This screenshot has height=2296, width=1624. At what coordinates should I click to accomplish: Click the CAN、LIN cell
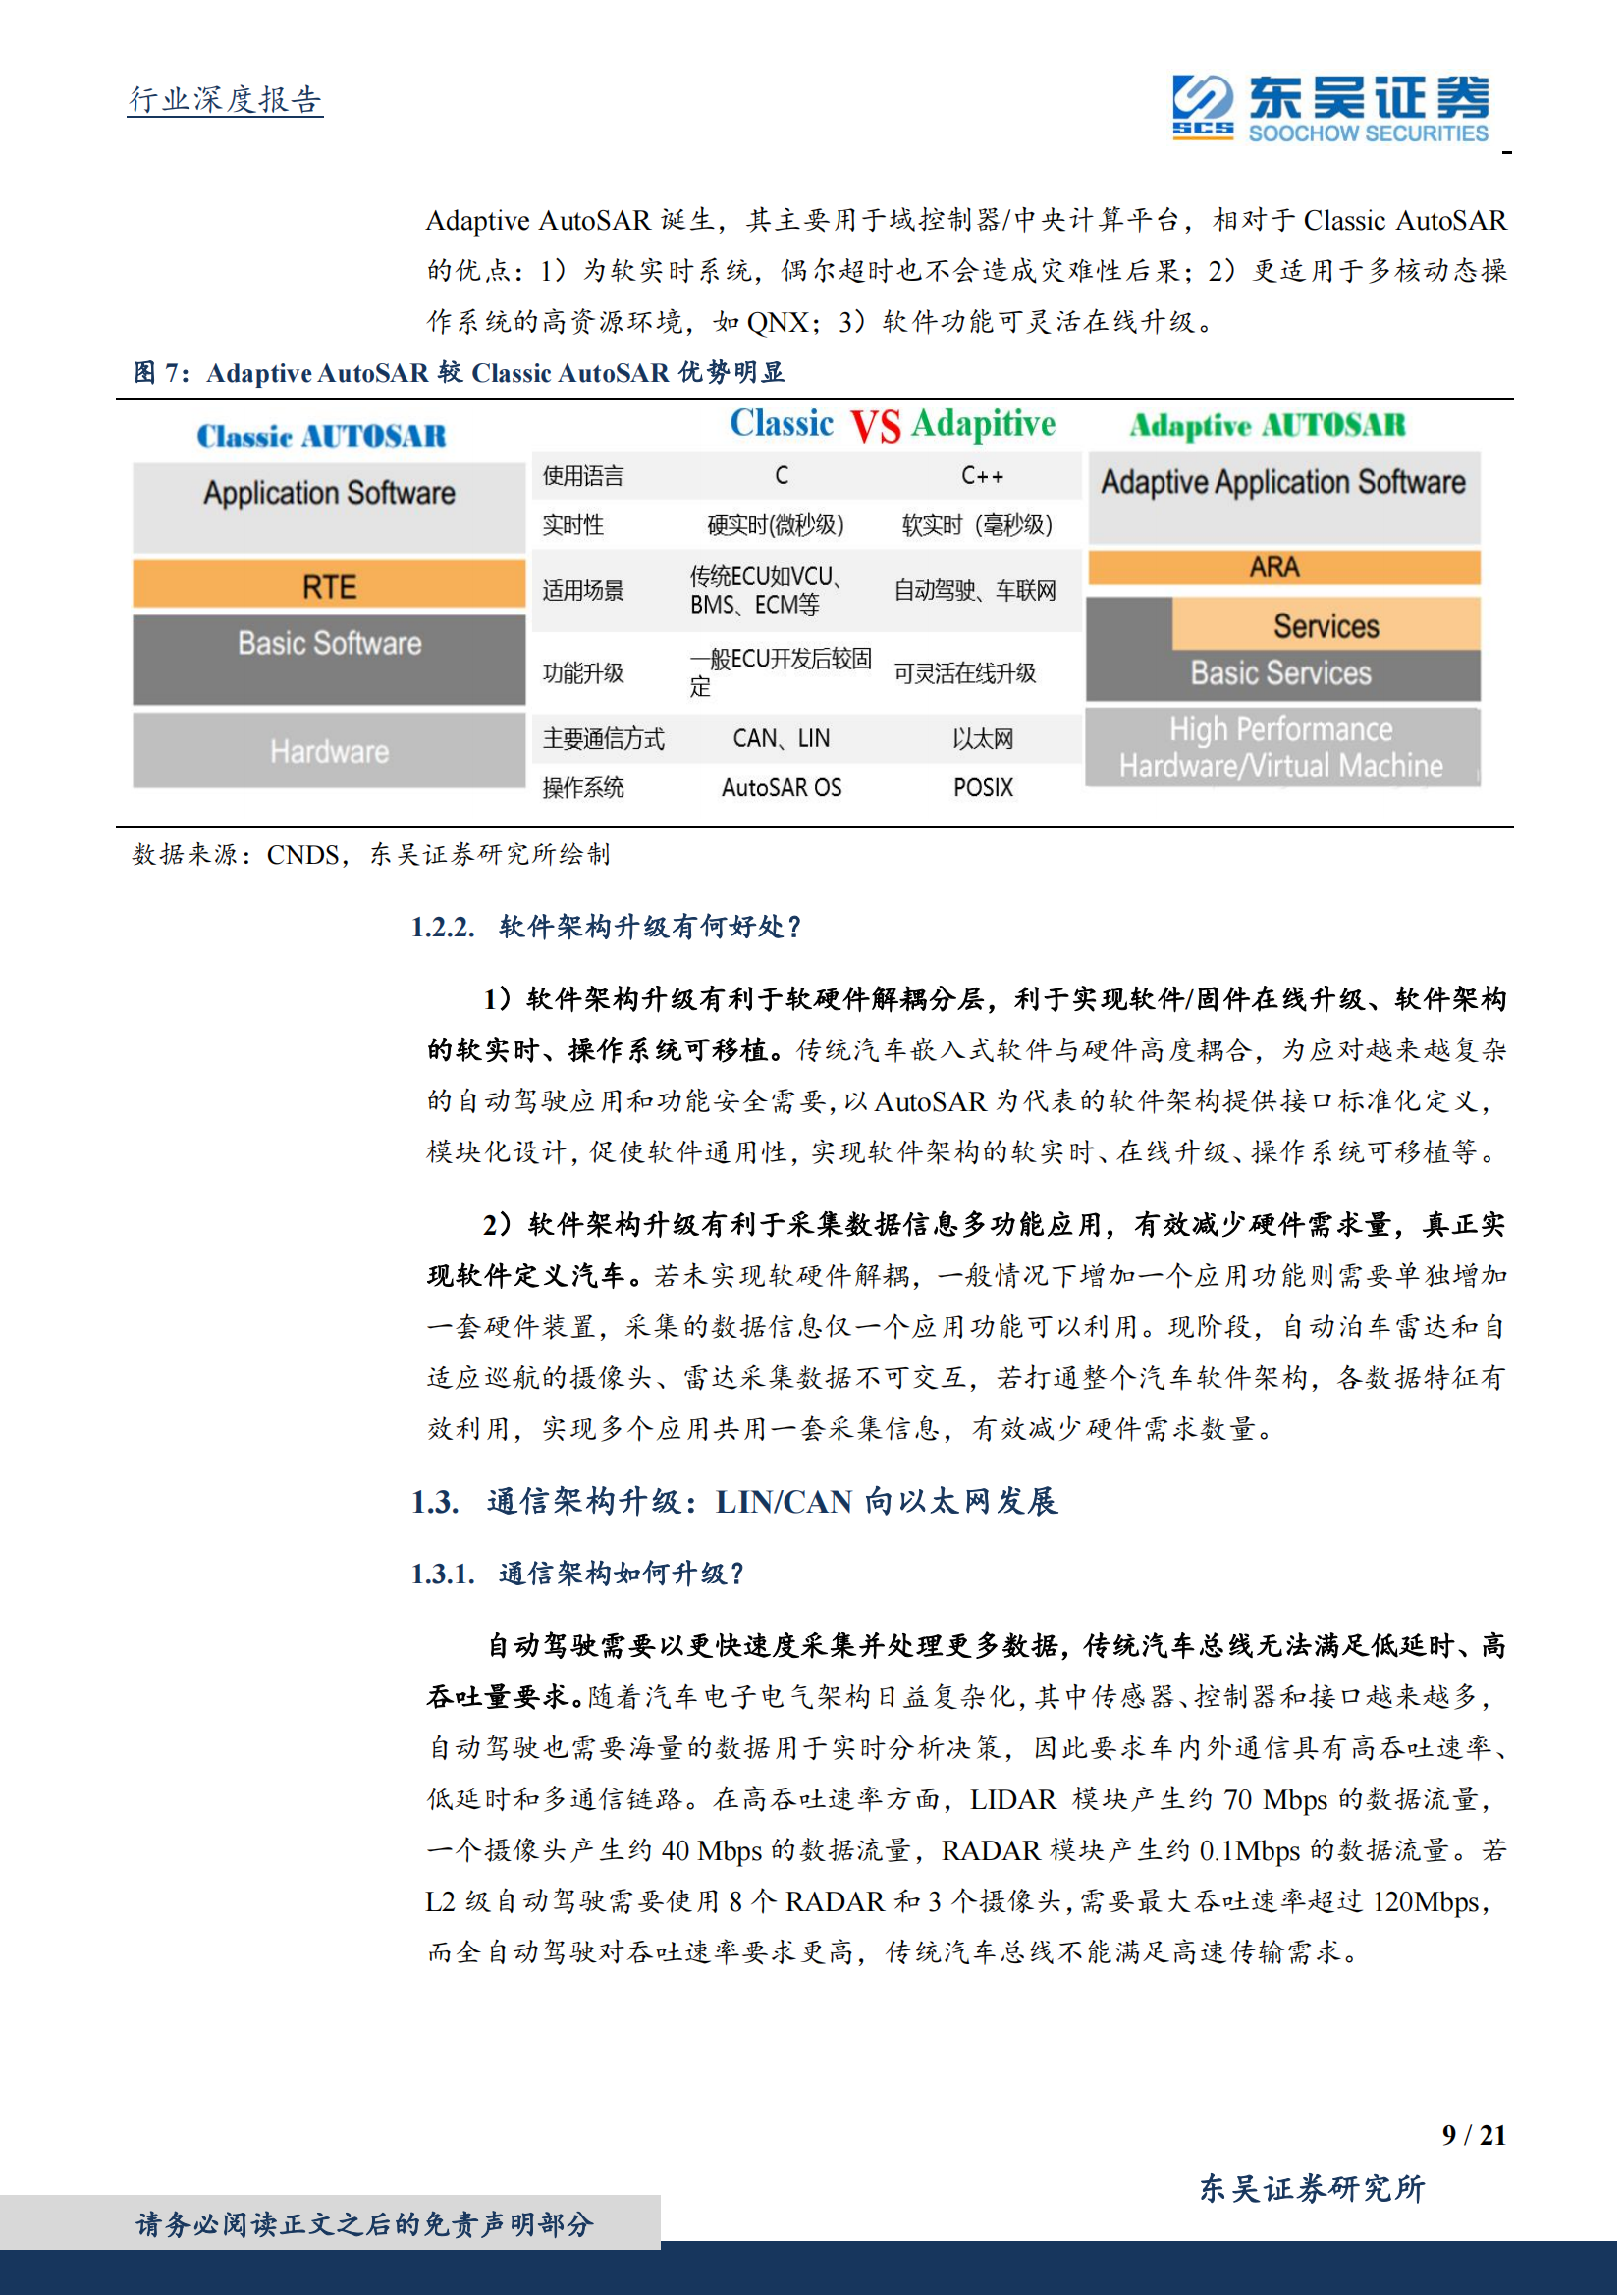782,739
